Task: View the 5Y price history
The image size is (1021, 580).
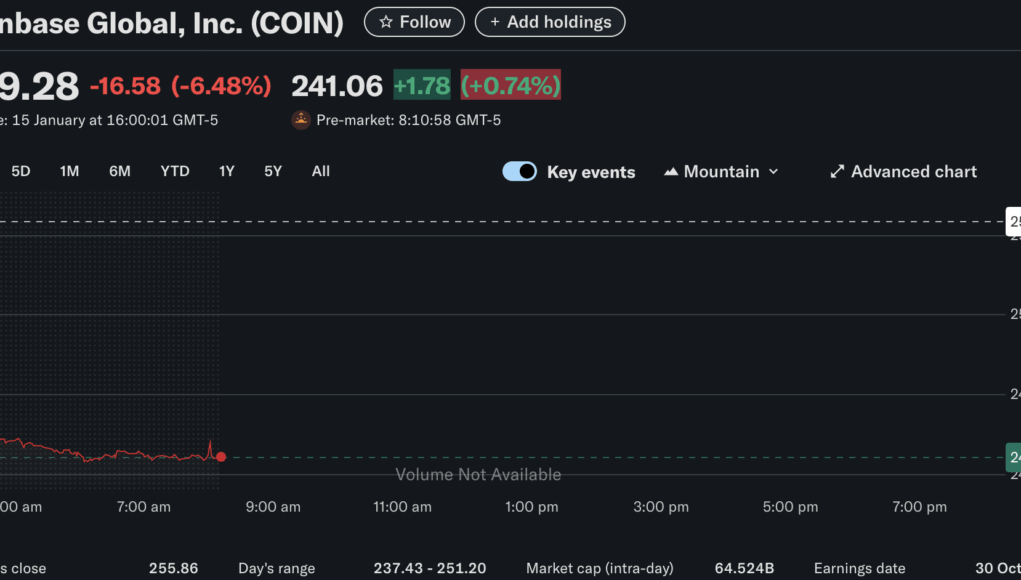Action: (x=273, y=171)
